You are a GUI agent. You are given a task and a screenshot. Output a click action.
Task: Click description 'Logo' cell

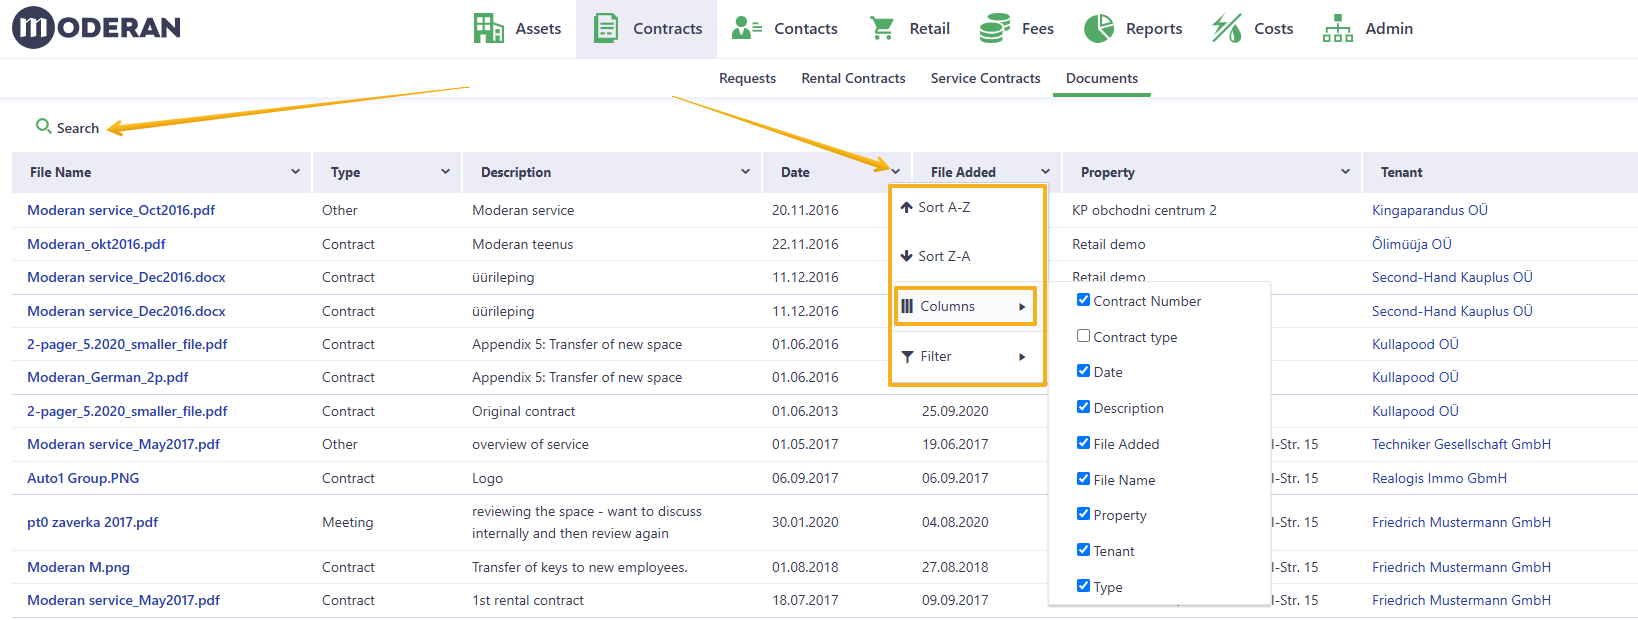coord(487,478)
